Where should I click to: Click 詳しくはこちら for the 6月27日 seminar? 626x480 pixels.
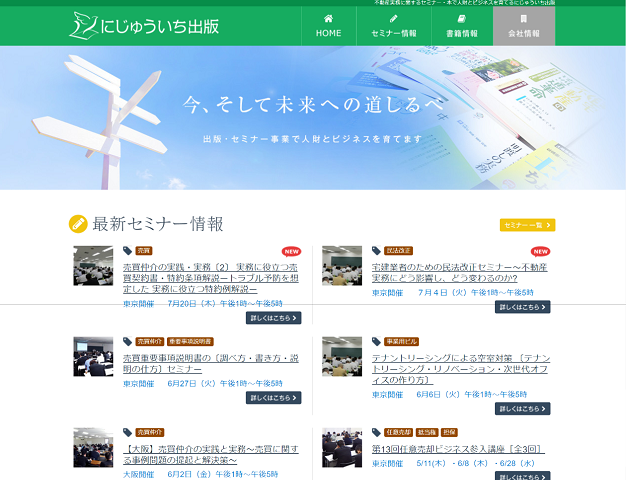tap(273, 398)
